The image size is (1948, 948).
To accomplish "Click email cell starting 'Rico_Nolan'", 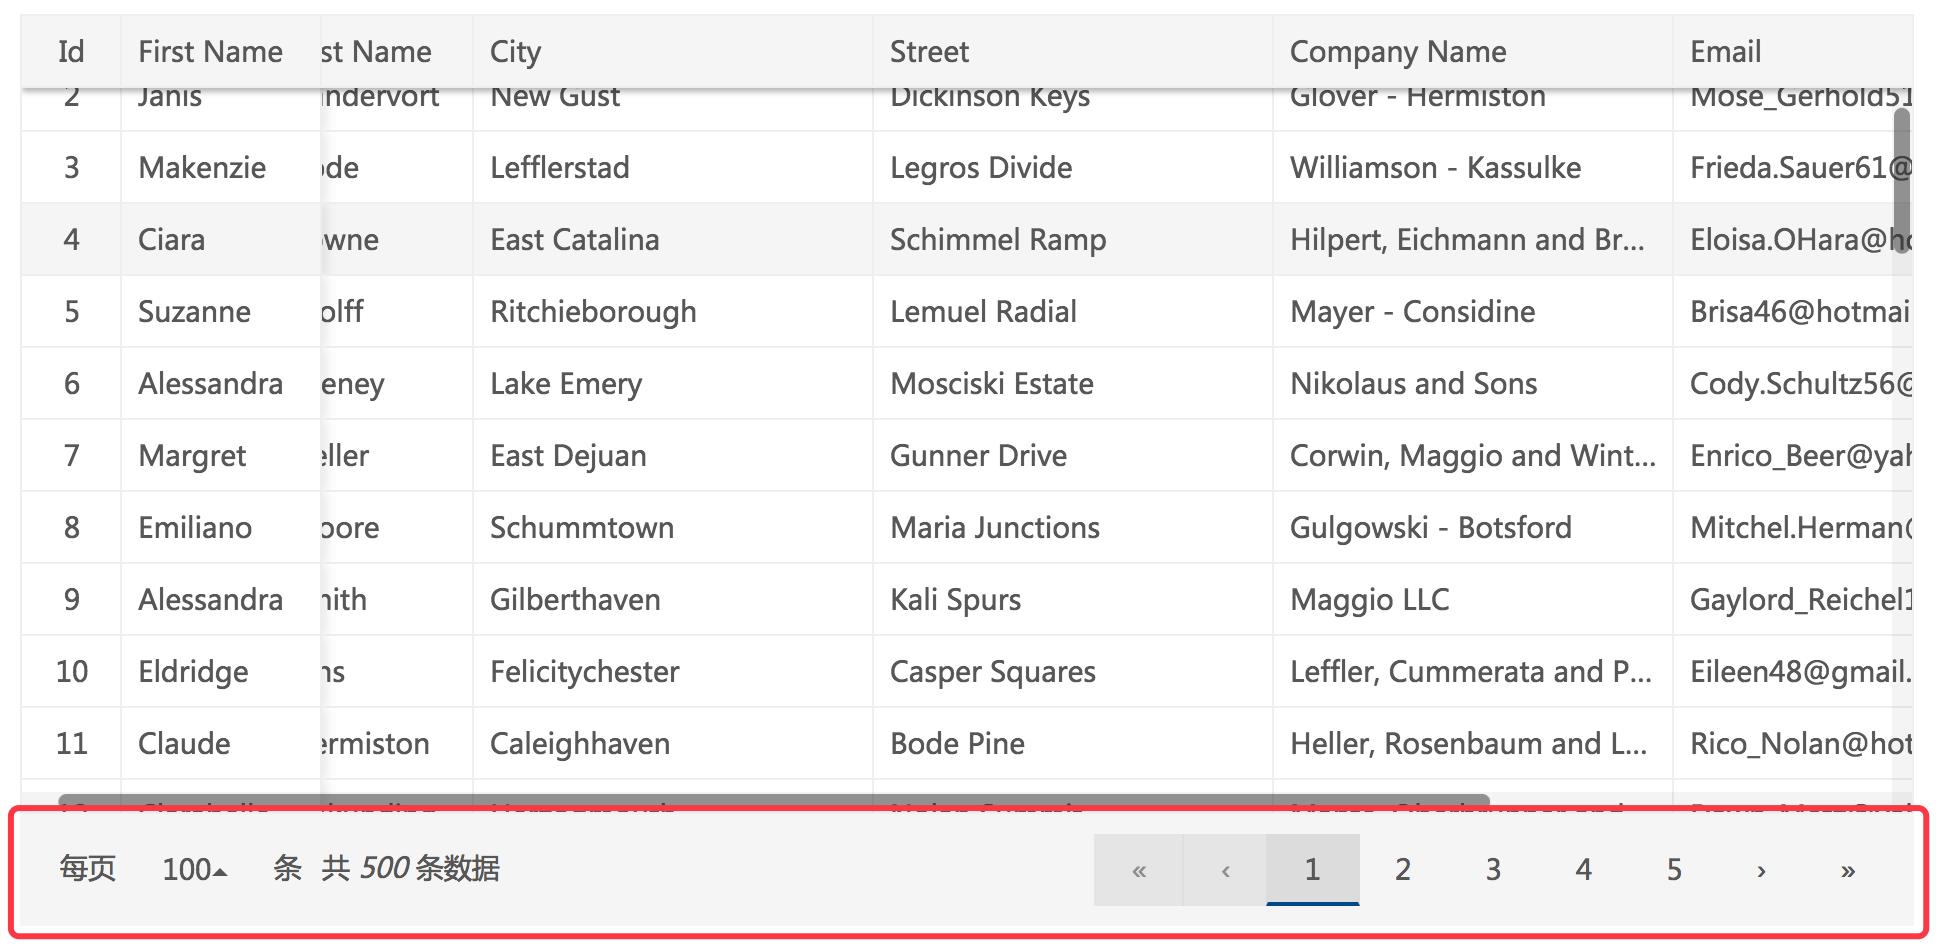I will tap(1792, 744).
